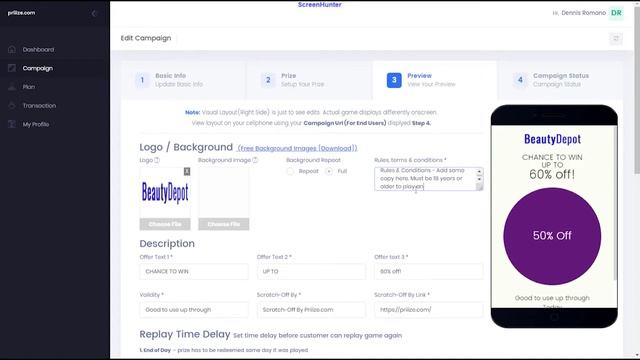Click the purple 50% Off scratch circle
Image resolution: width=640 pixels, height=360 pixels.
click(552, 236)
